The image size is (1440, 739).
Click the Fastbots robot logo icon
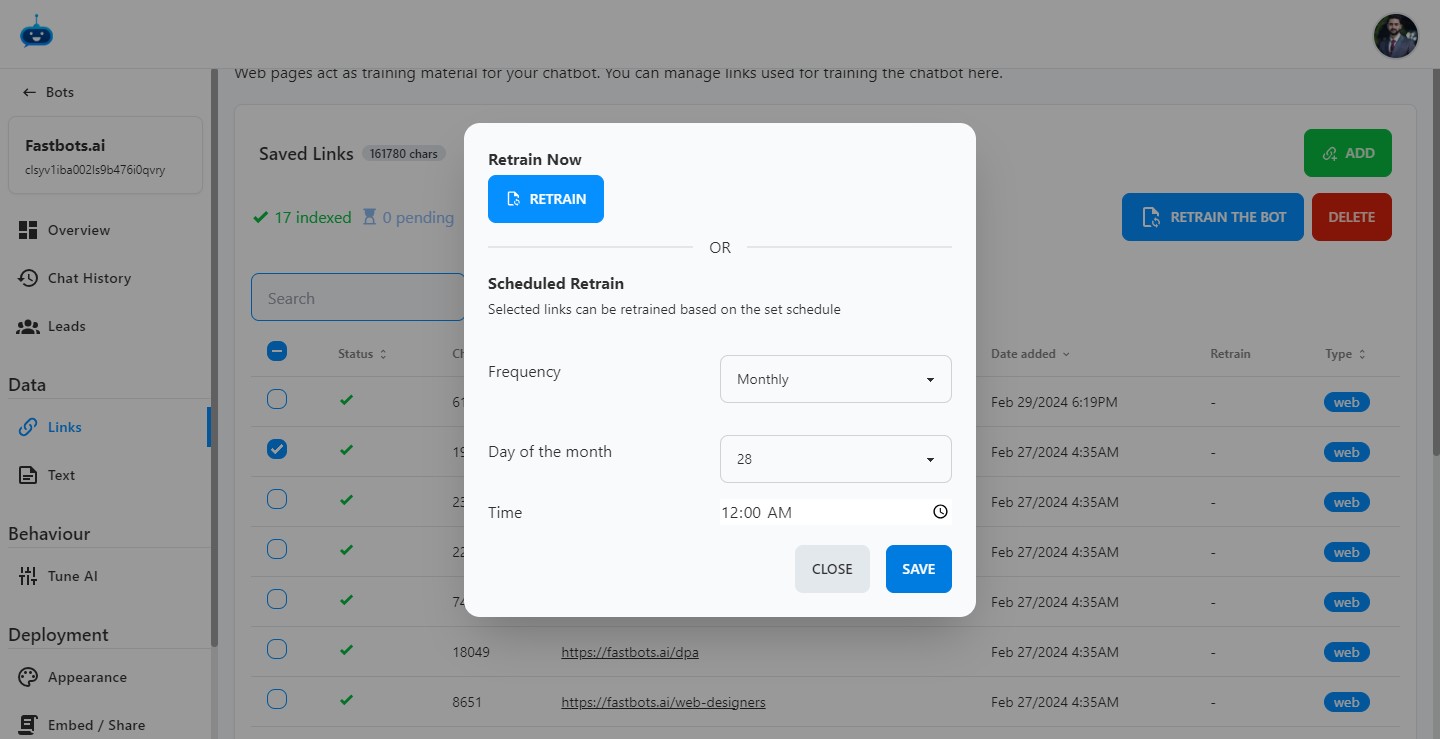[36, 33]
